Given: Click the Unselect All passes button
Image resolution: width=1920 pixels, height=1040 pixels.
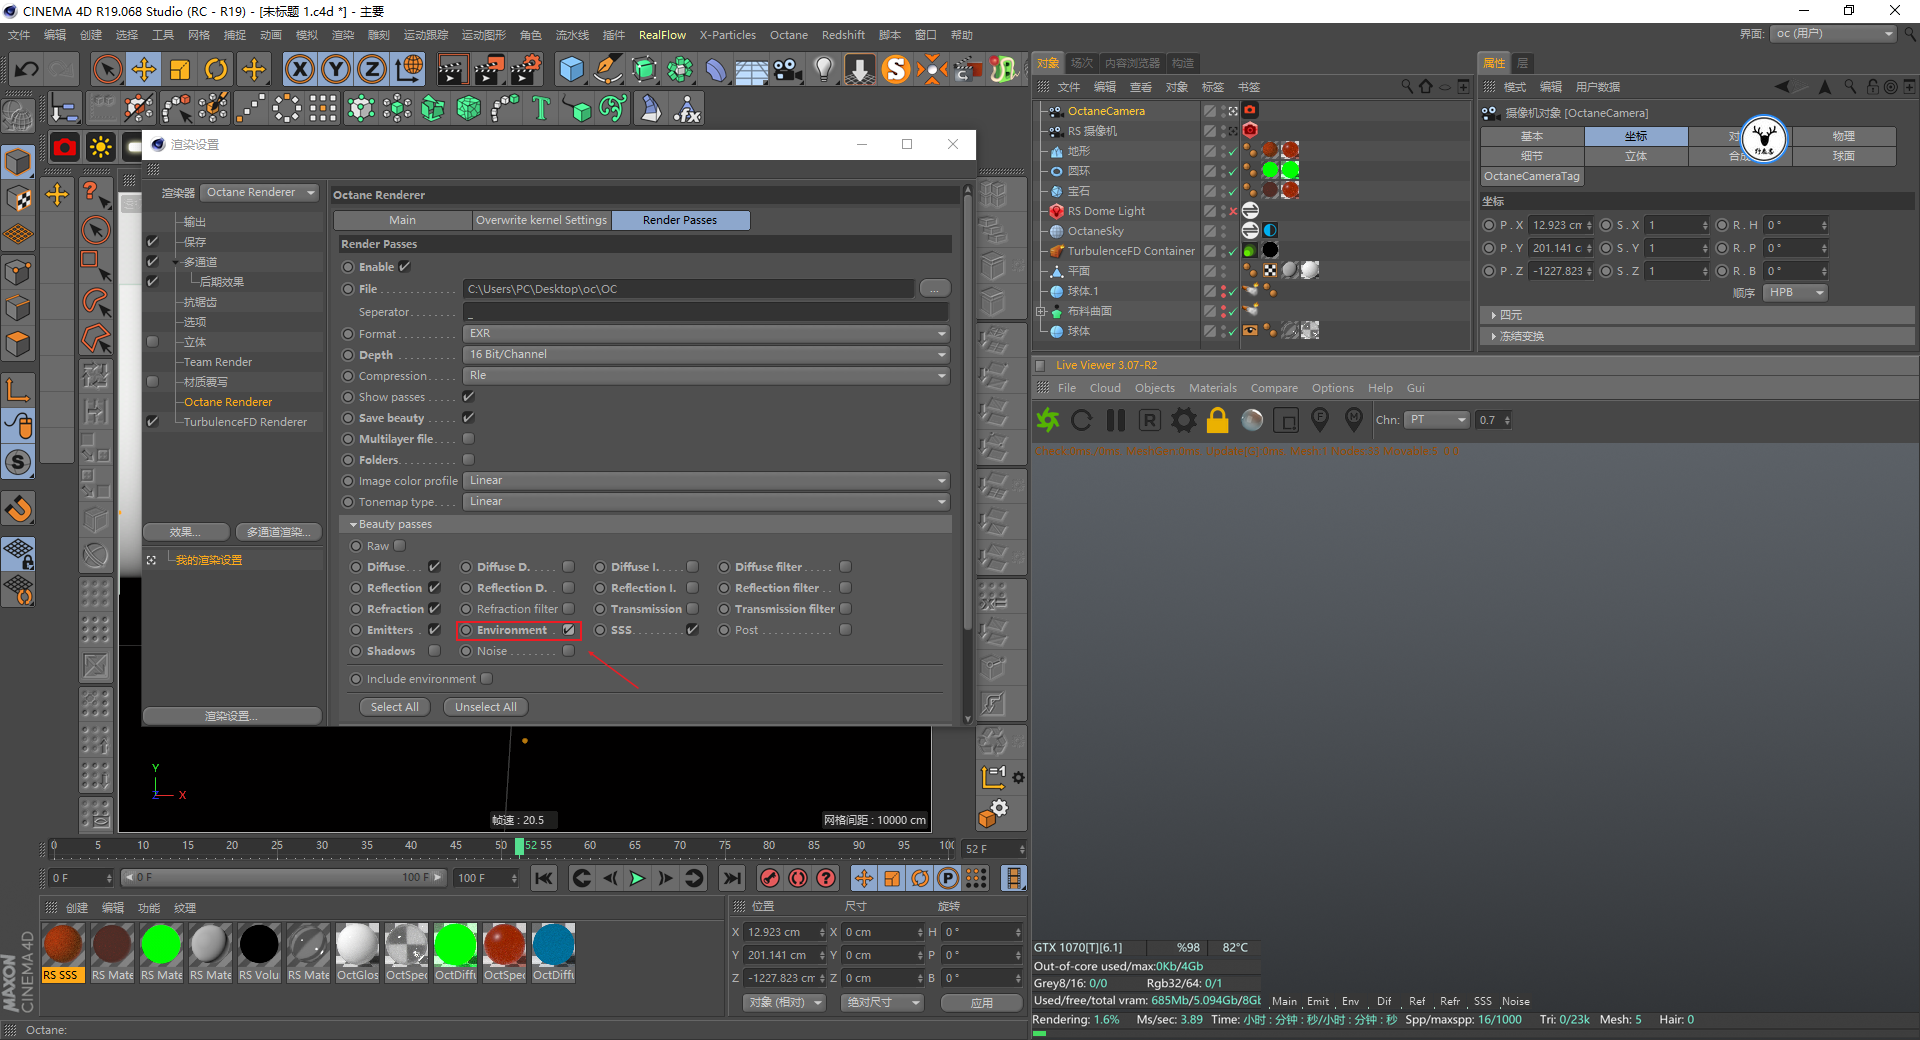Looking at the screenshot, I should click(486, 707).
